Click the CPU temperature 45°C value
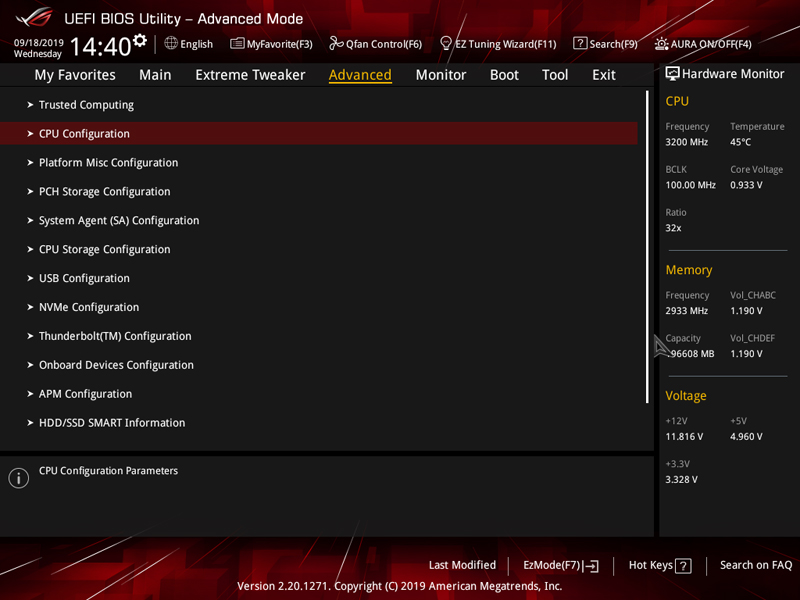The height and width of the screenshot is (600, 800). point(740,142)
